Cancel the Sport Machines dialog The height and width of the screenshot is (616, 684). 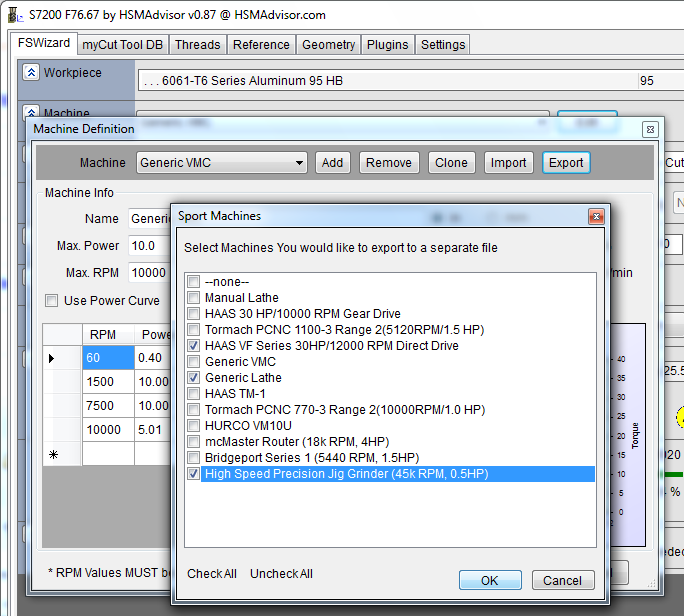[562, 580]
